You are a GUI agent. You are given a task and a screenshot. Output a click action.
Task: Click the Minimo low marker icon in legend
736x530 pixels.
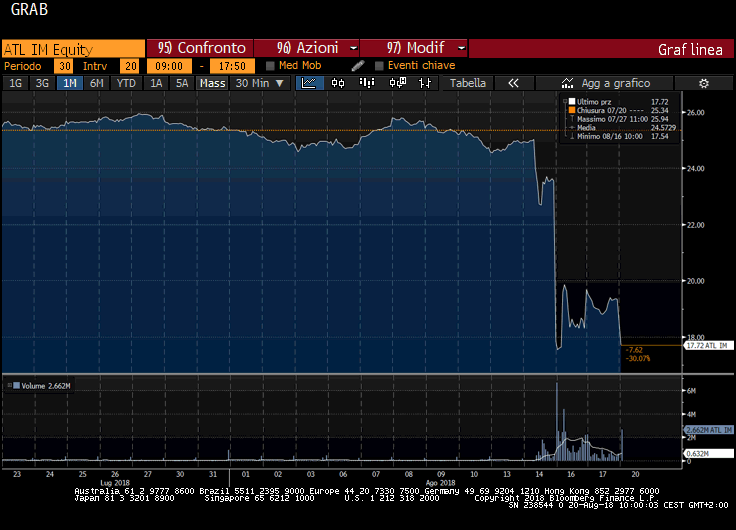572,136
